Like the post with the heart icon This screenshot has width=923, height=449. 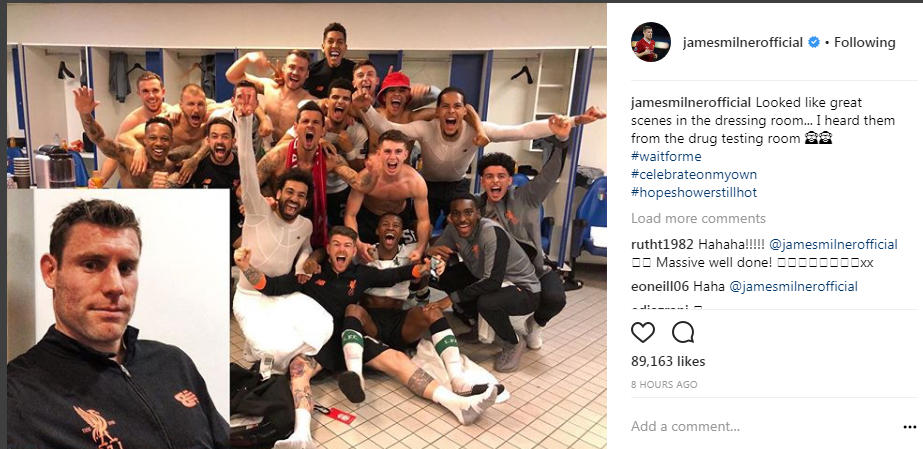tap(643, 332)
